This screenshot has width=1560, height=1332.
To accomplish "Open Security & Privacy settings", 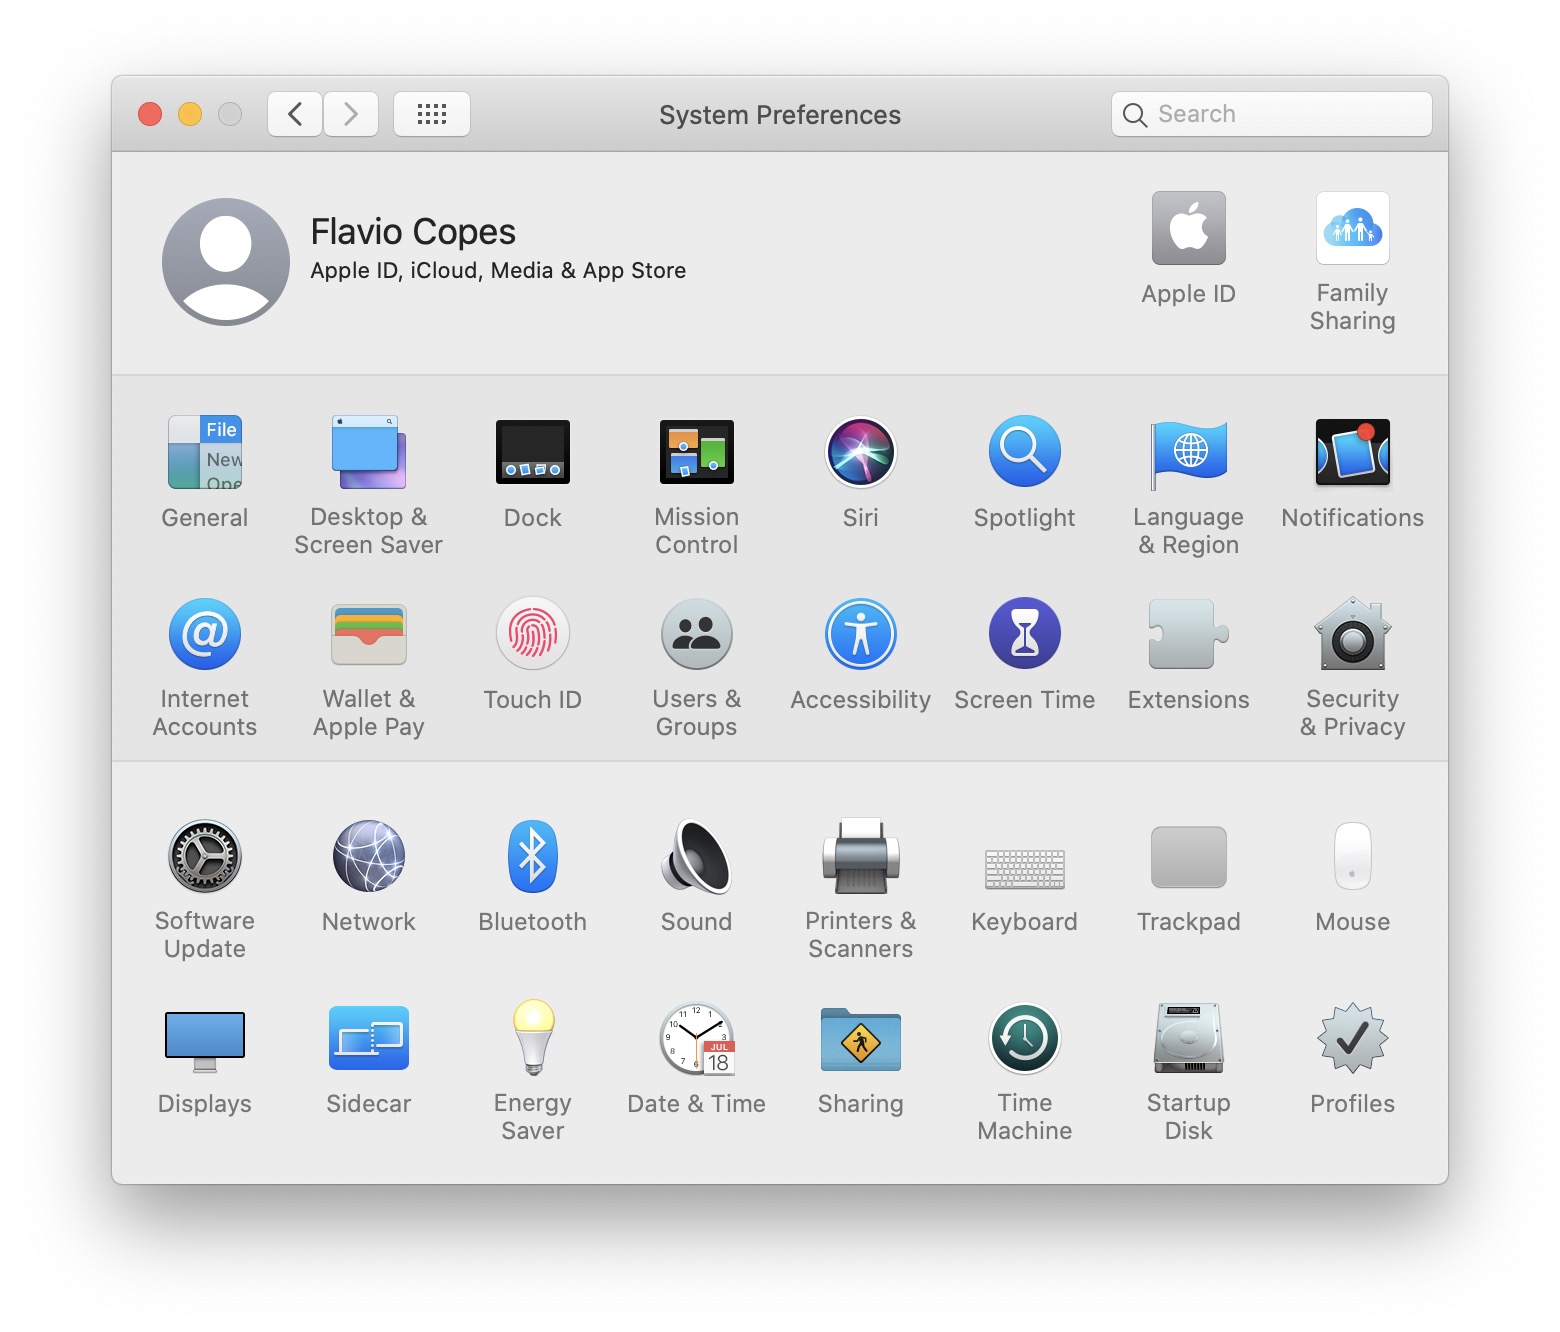I will (1352, 635).
